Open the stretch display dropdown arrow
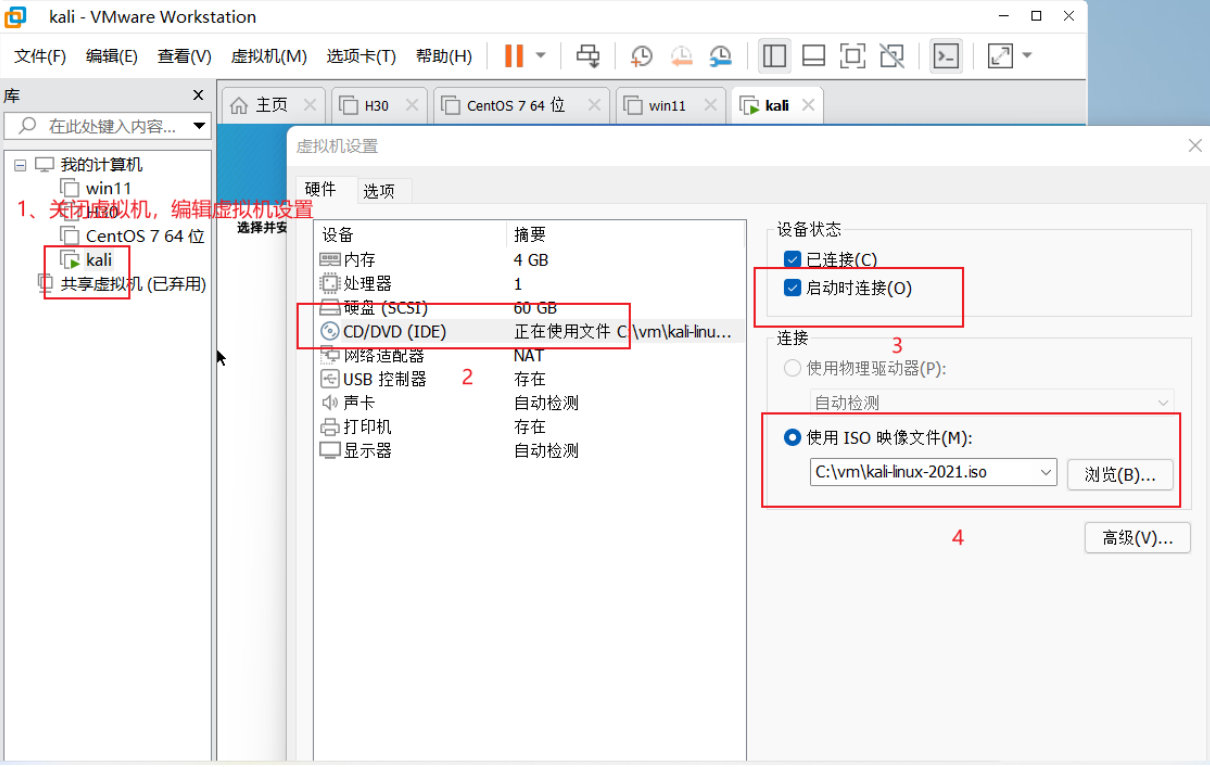The image size is (1210, 767). [1026, 56]
